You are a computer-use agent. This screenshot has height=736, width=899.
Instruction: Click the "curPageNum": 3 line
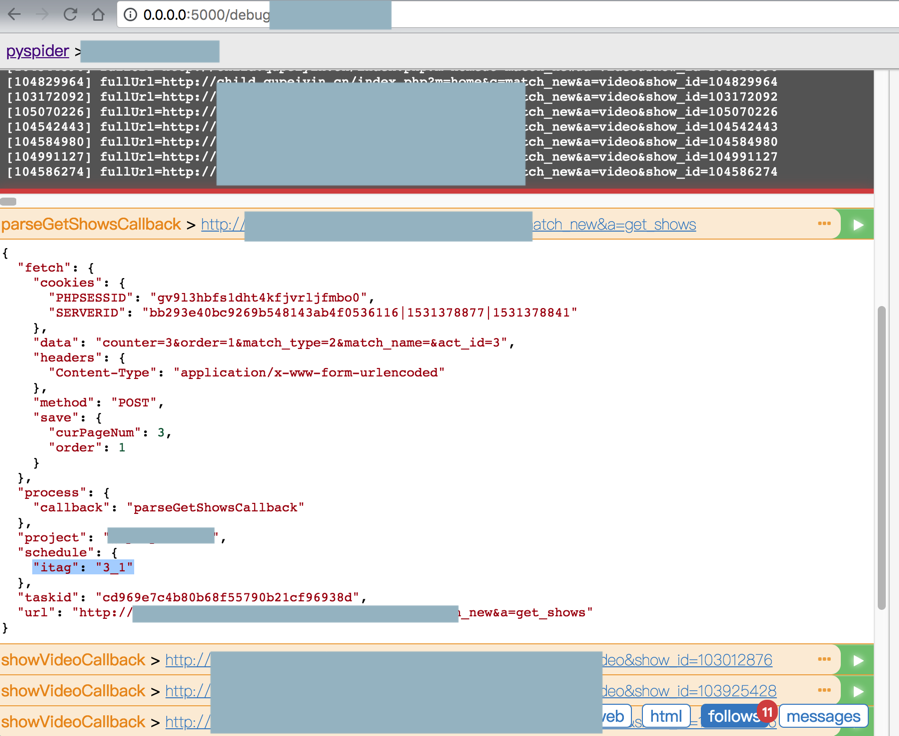click(x=110, y=433)
